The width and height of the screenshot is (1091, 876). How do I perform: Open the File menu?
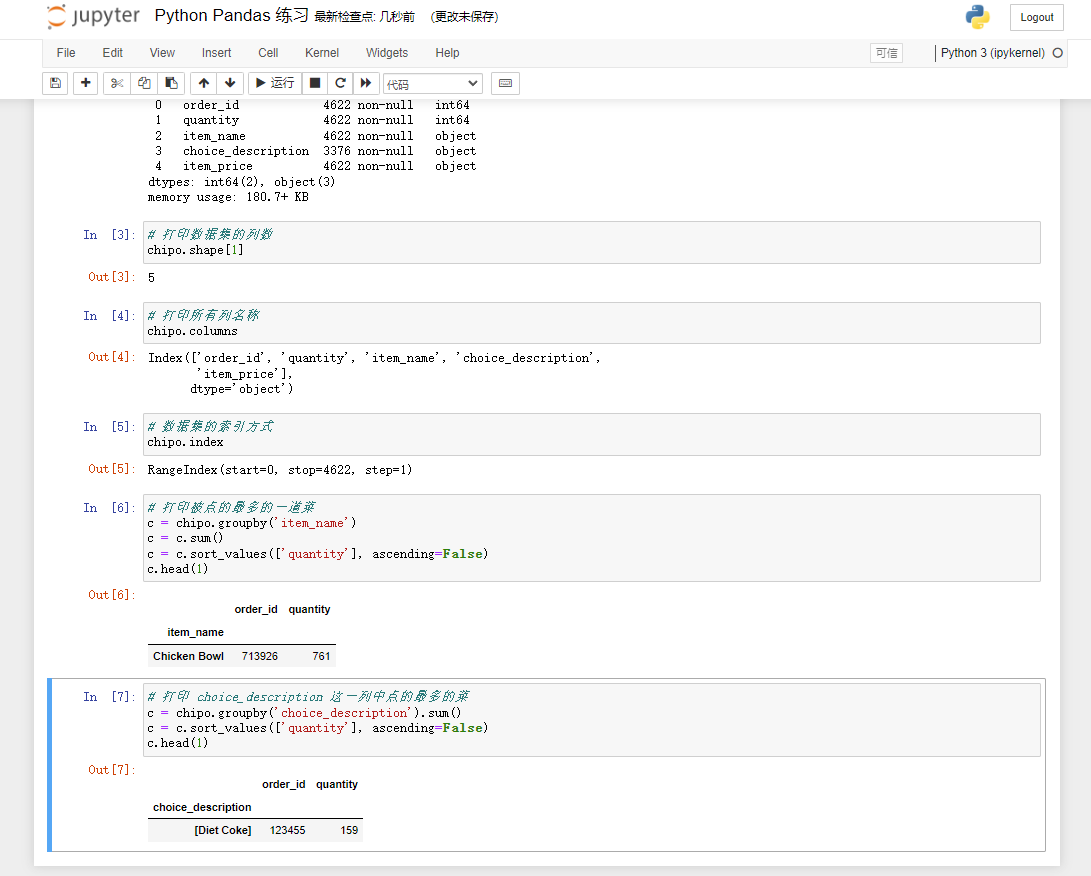66,53
